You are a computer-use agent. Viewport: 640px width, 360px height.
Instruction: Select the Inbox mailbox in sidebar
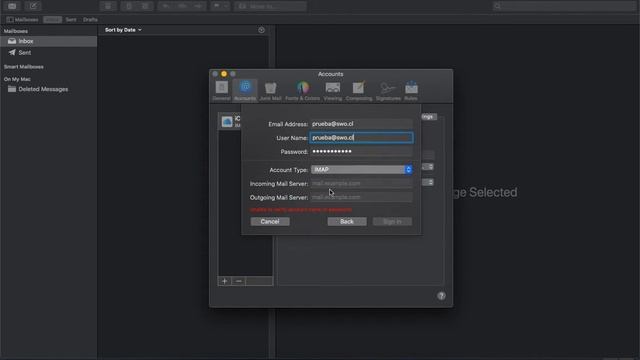pyautogui.click(x=49, y=41)
